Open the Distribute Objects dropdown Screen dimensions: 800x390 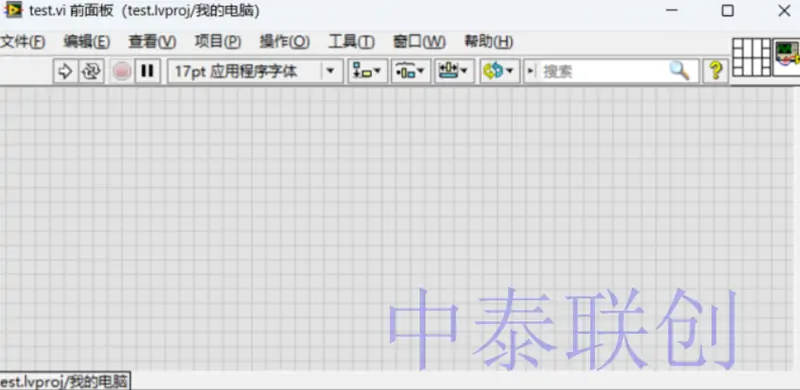[411, 71]
